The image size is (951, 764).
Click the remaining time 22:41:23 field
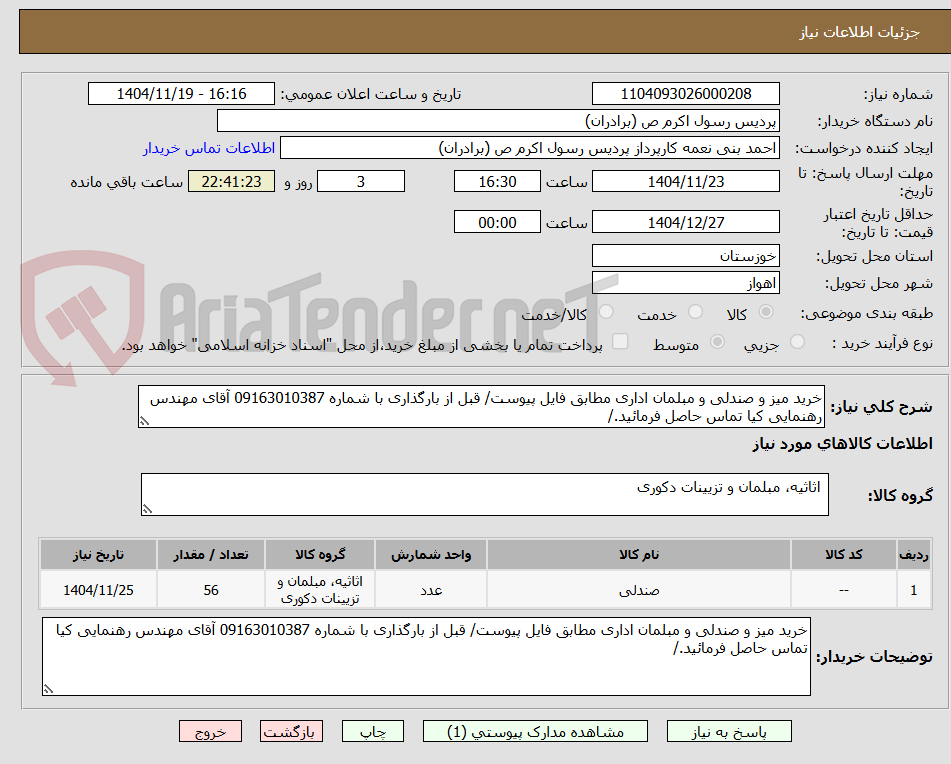pyautogui.click(x=231, y=181)
